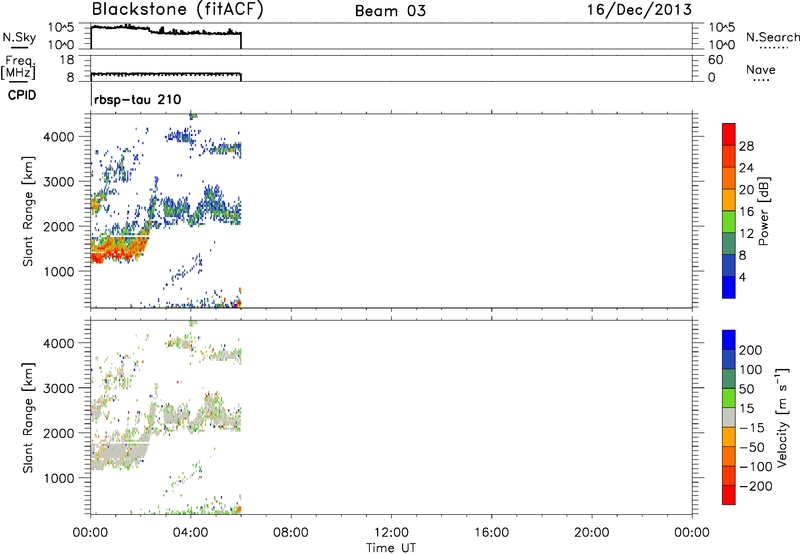Select the red bottom segment of the velocity colorbar

[729, 495]
